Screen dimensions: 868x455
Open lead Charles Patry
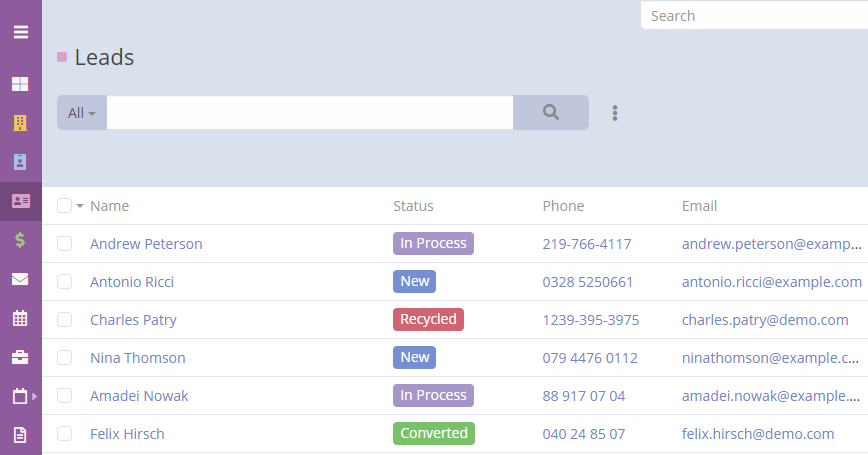click(133, 320)
